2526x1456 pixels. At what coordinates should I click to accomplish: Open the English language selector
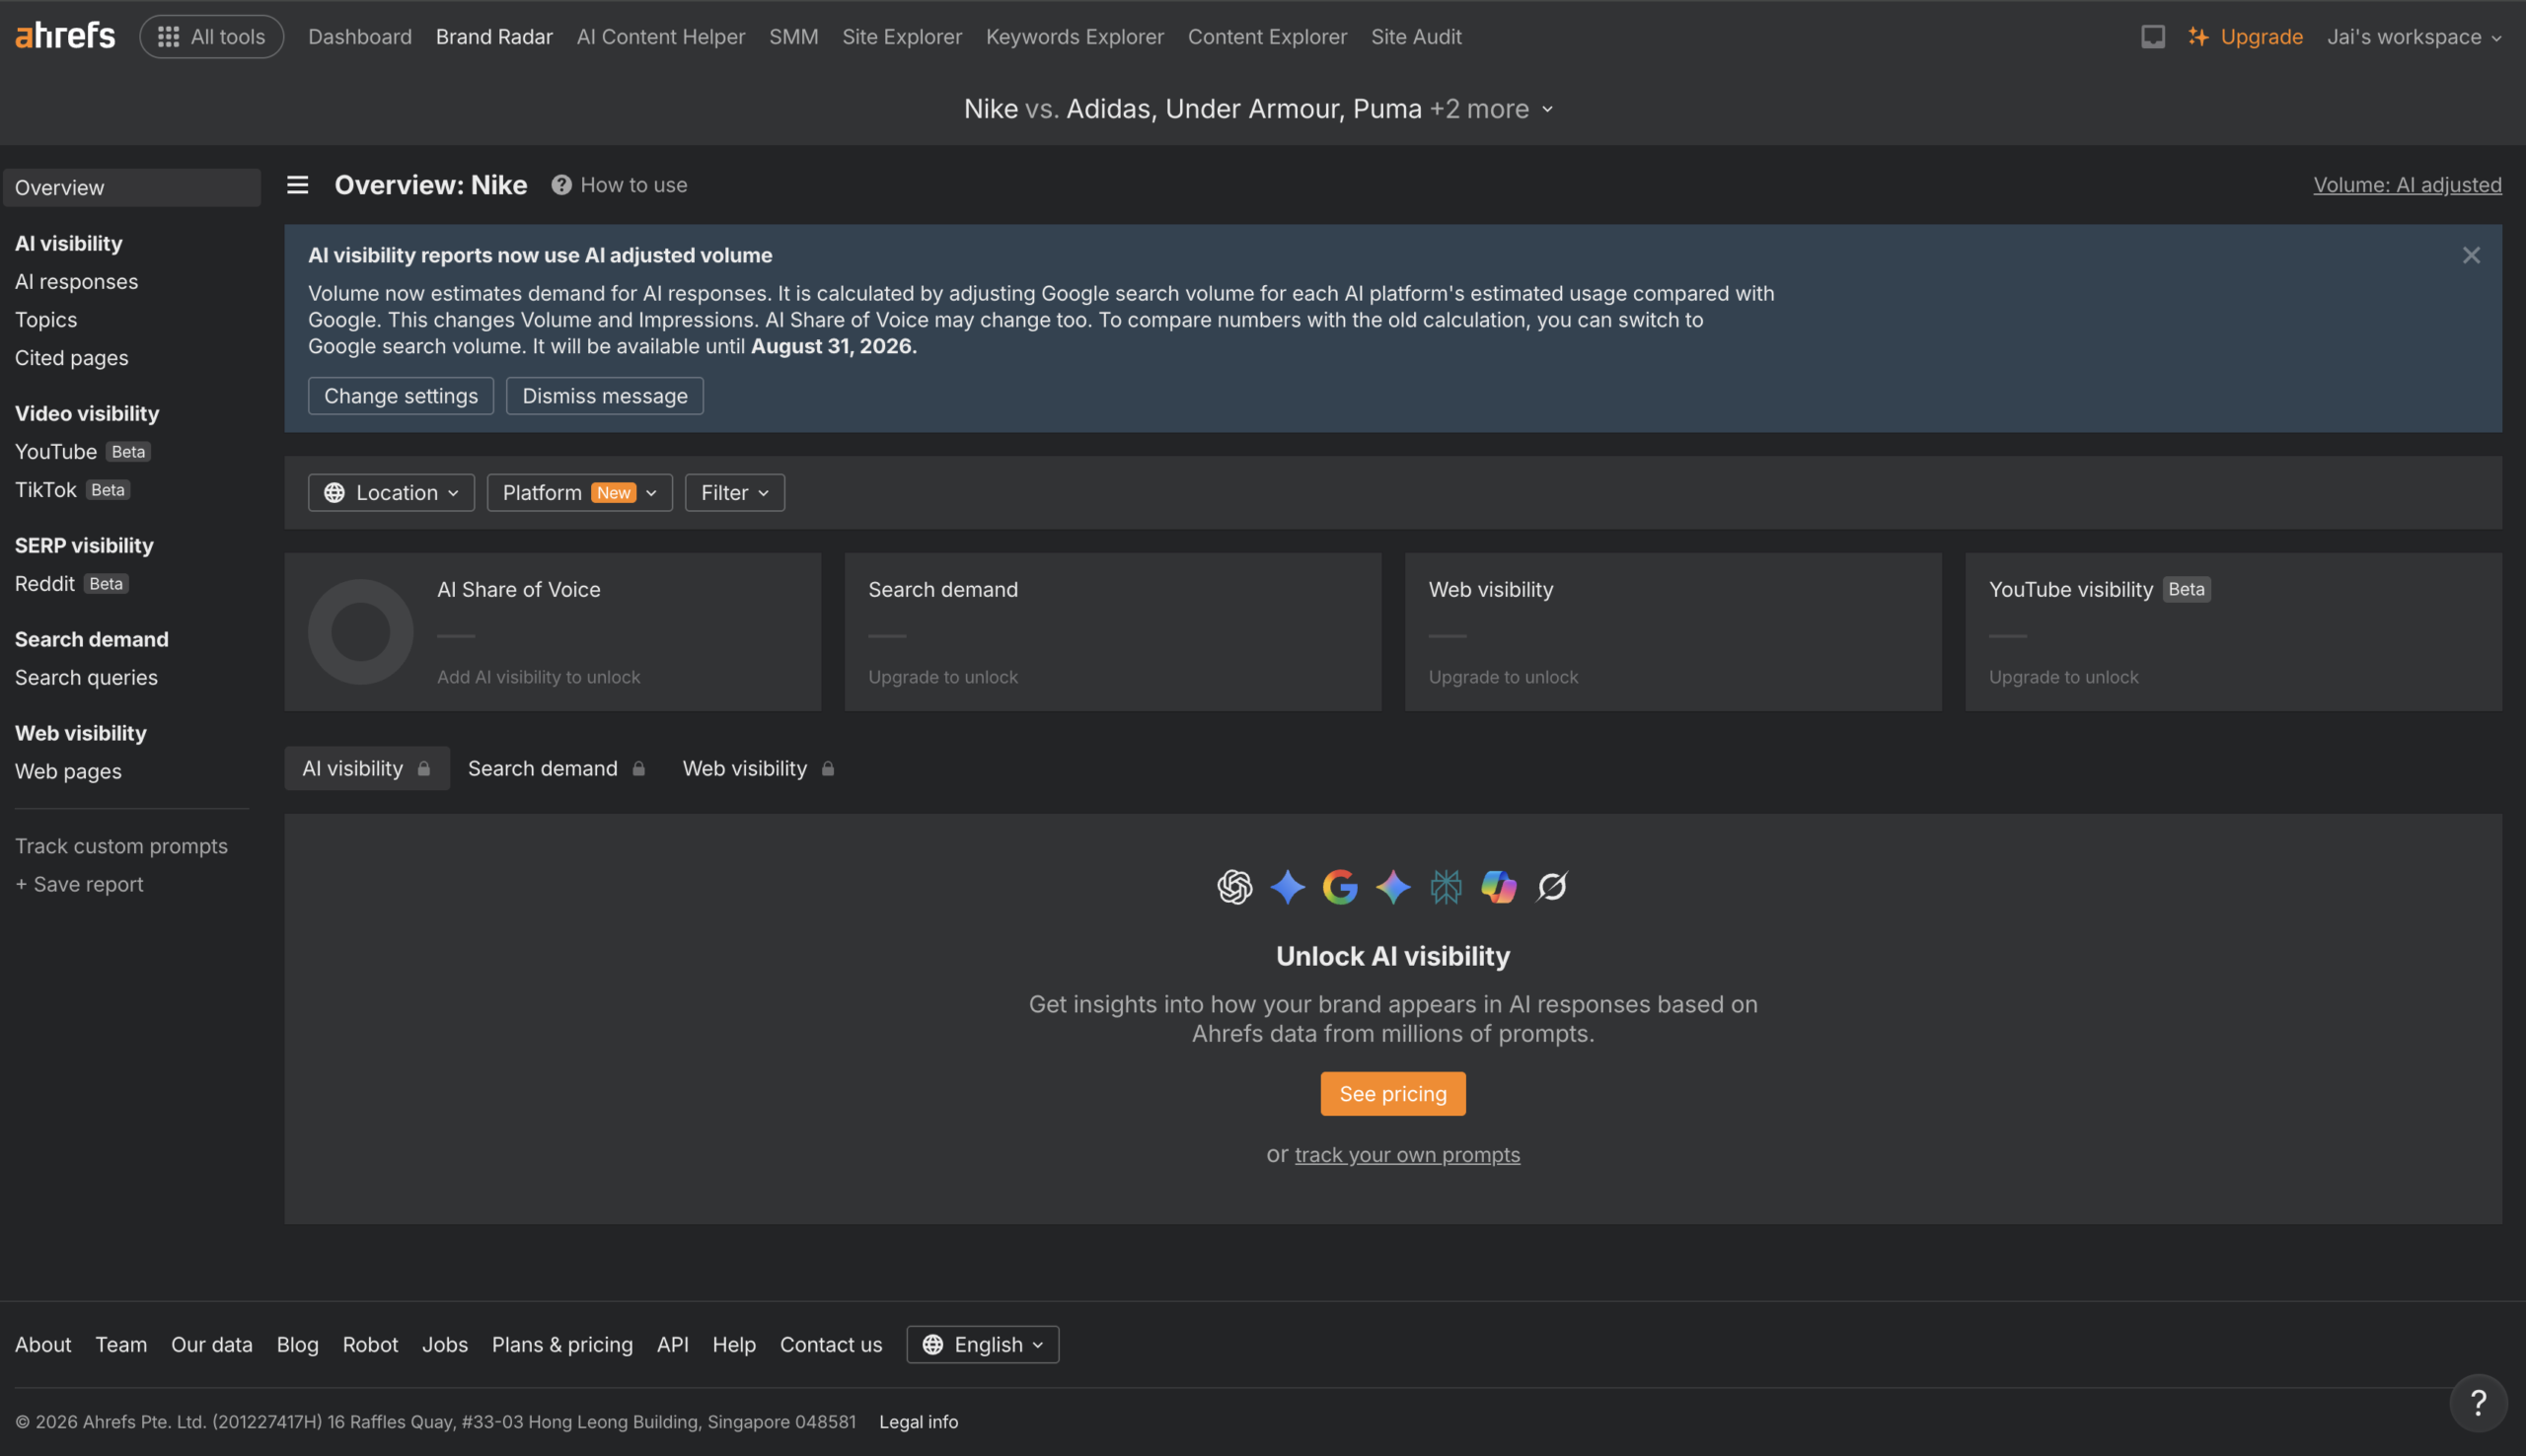point(982,1345)
